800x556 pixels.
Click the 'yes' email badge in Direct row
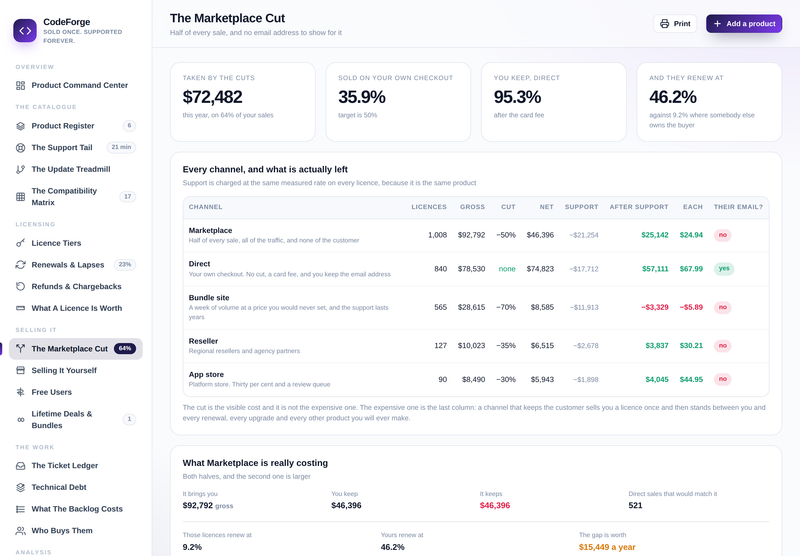(724, 269)
